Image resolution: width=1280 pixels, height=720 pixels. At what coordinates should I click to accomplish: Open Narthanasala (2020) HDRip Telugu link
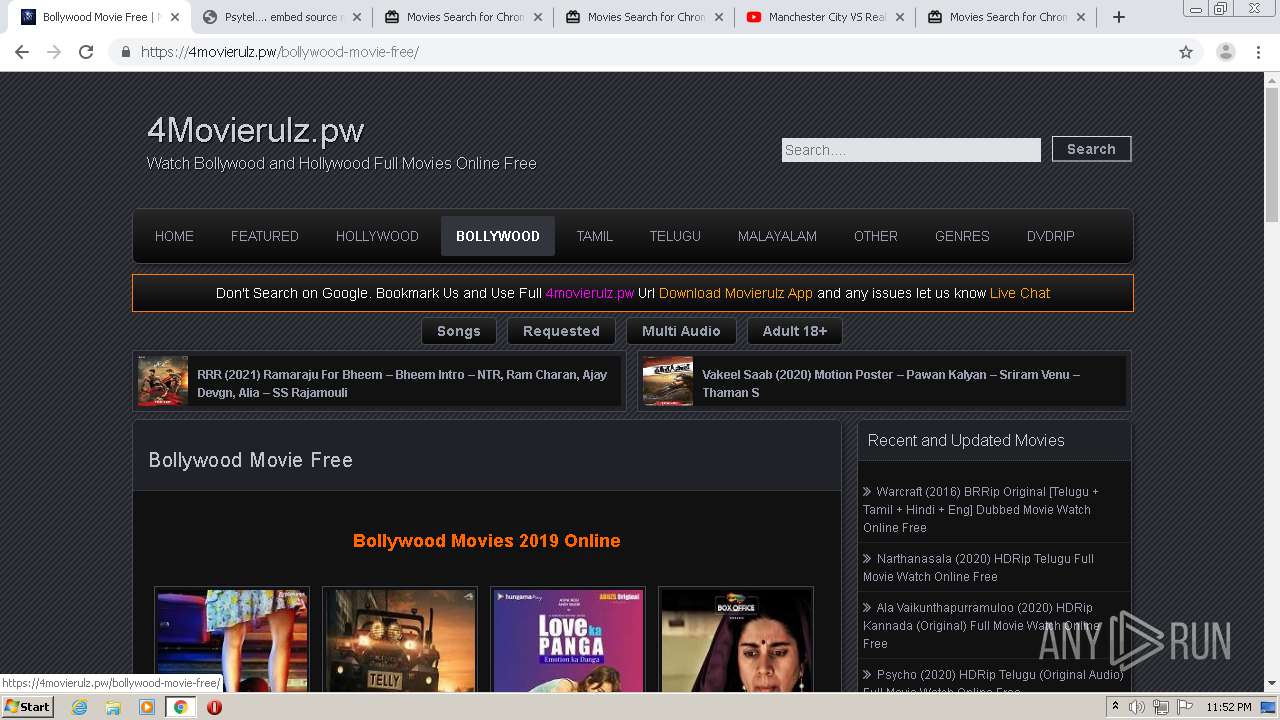[x=979, y=567]
